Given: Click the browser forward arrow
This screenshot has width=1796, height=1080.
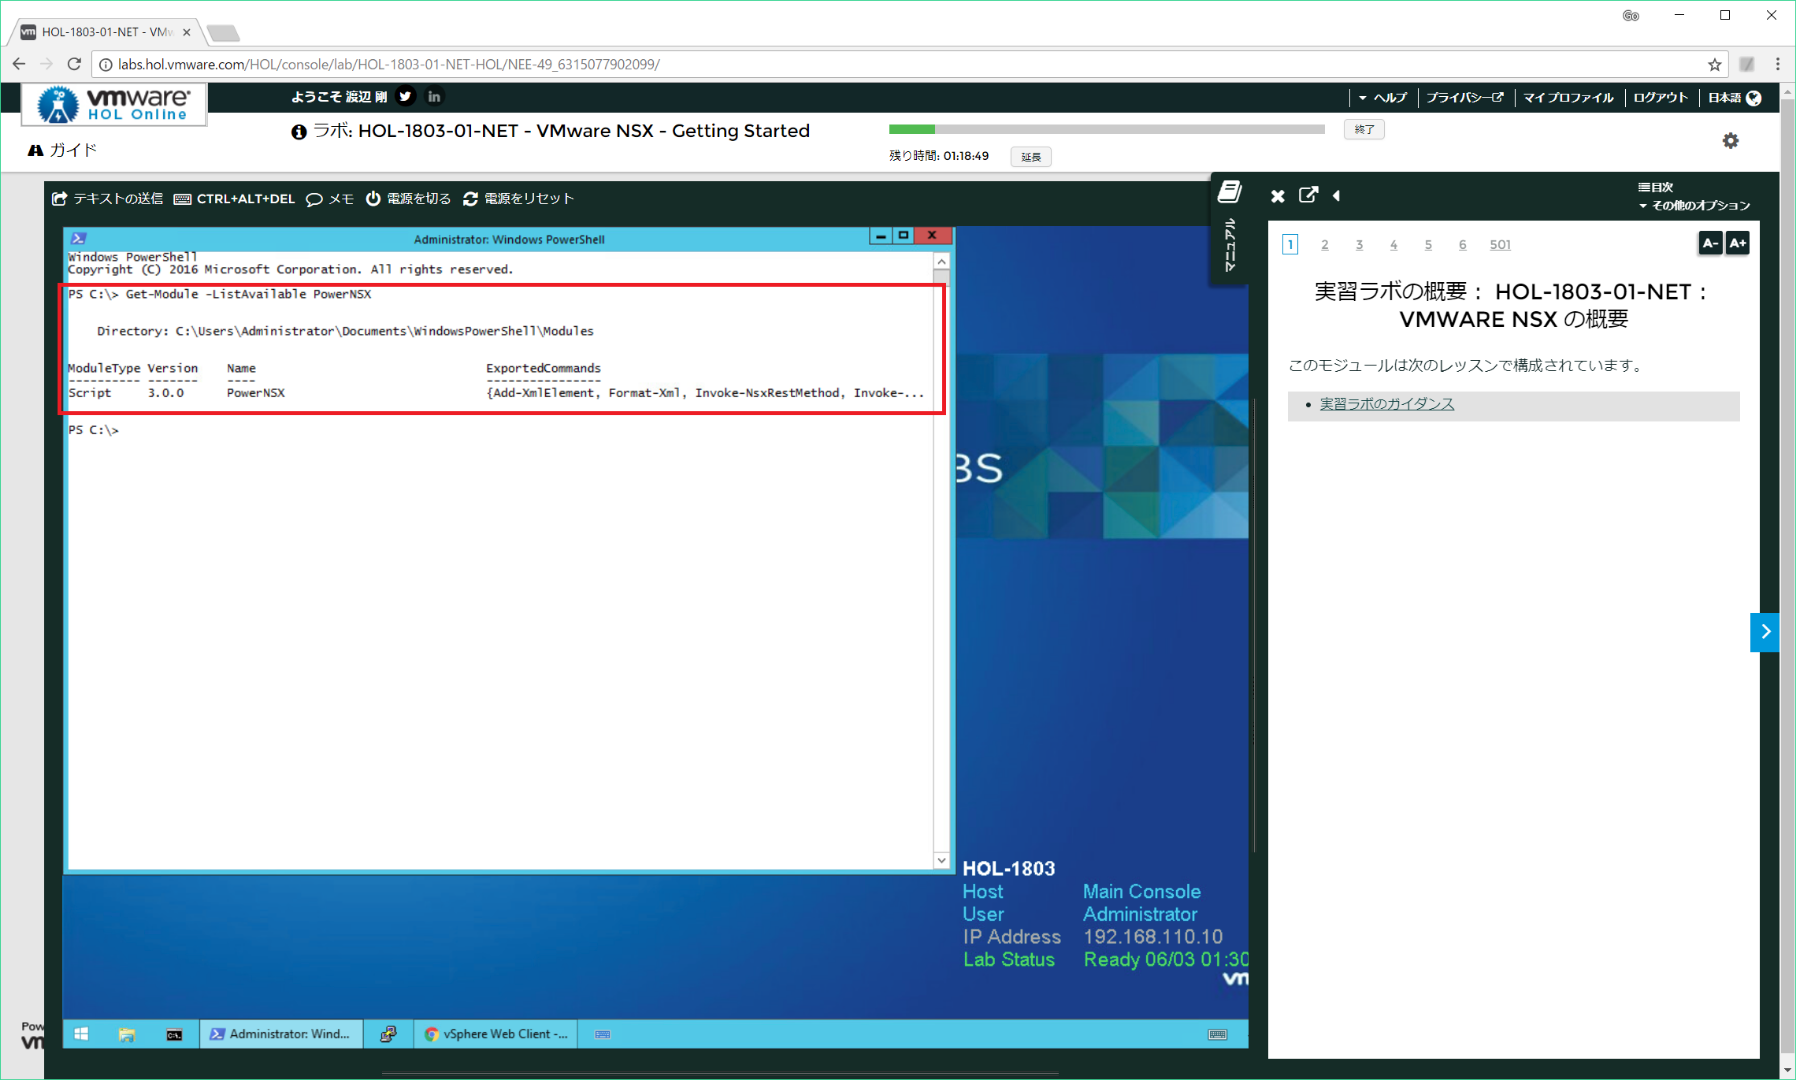Looking at the screenshot, I should pos(46,64).
